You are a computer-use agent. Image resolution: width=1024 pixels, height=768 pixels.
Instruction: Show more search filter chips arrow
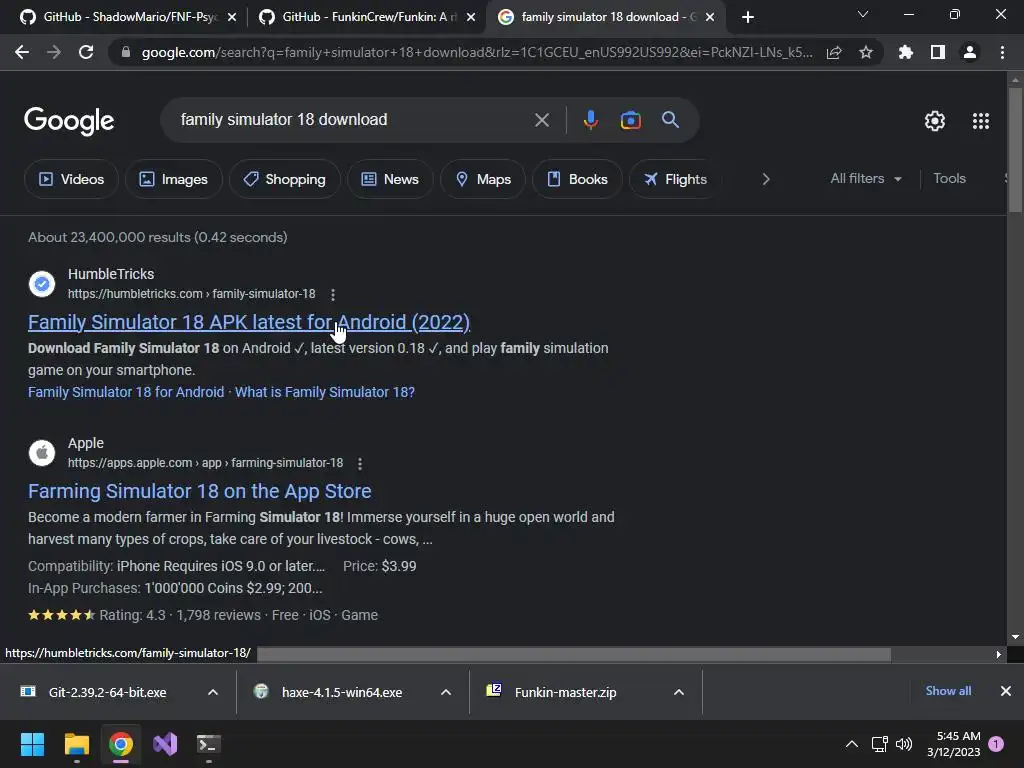click(x=766, y=179)
